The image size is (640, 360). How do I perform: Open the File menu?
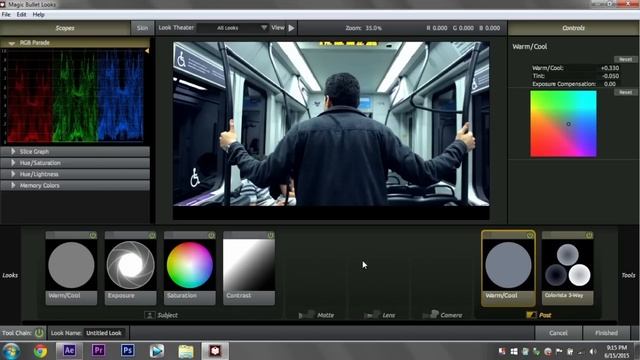point(6,15)
